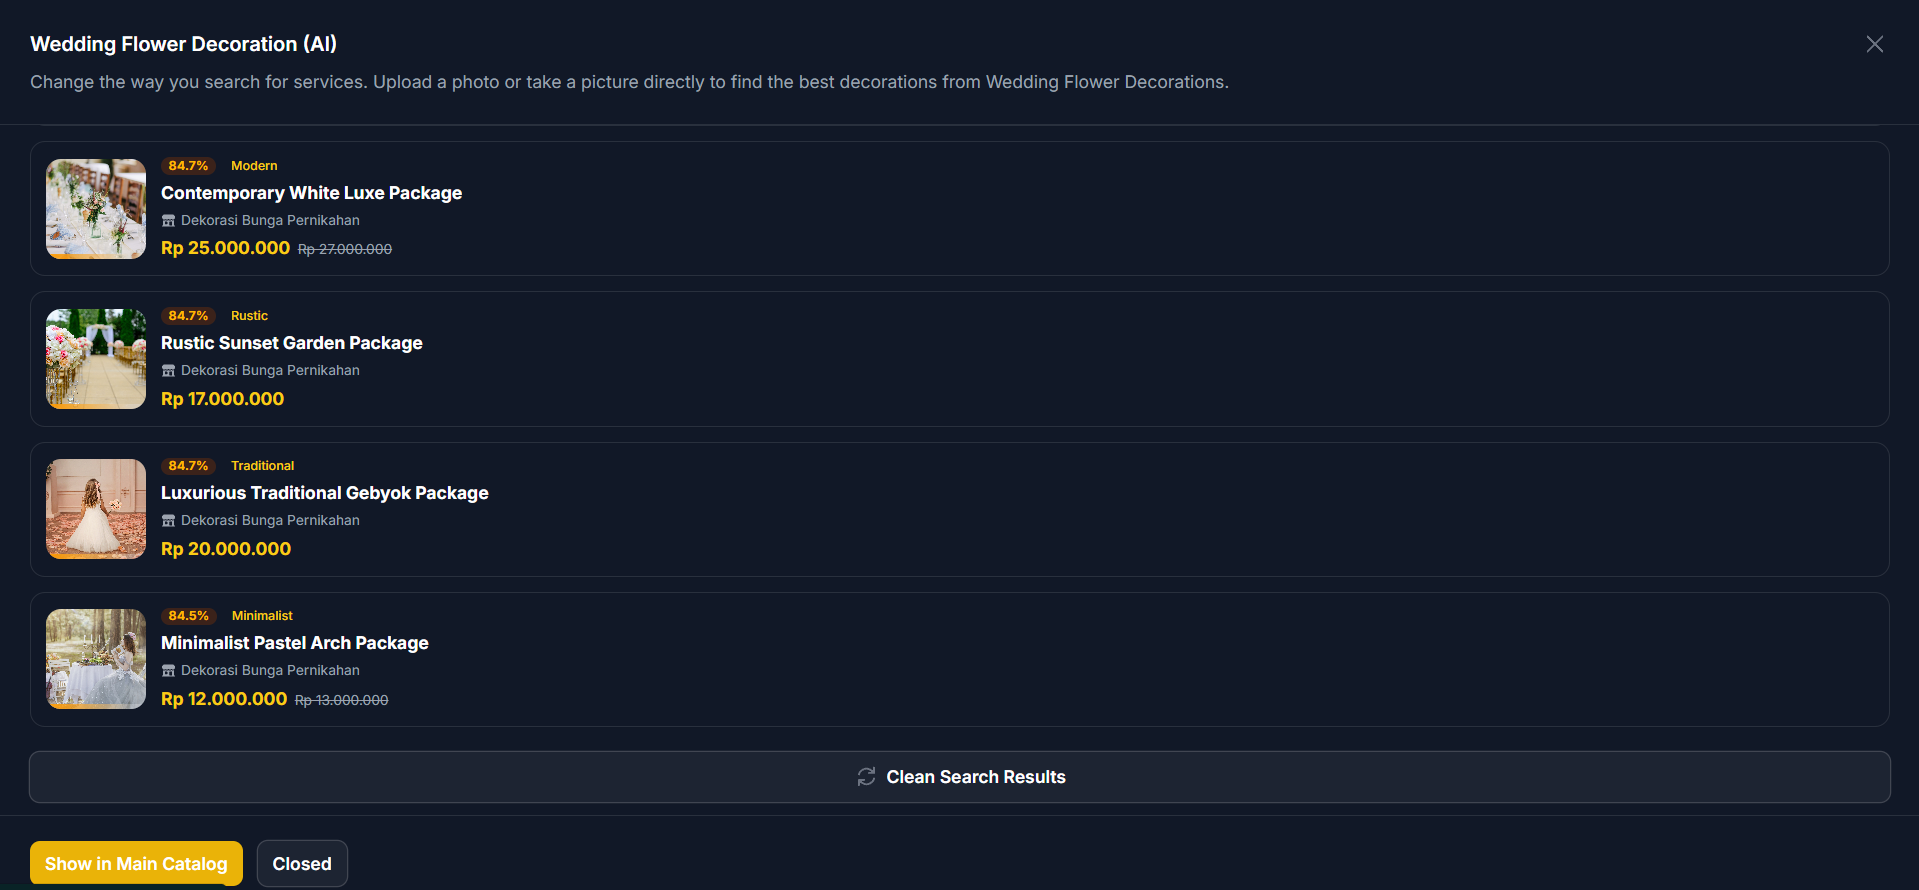The width and height of the screenshot is (1919, 890).
Task: Click Show in Main Catalog button
Action: [x=136, y=863]
